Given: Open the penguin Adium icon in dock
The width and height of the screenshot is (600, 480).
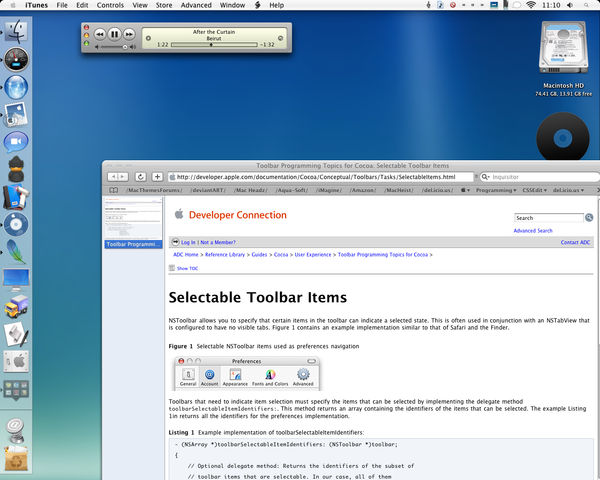Looking at the screenshot, I should (x=16, y=168).
